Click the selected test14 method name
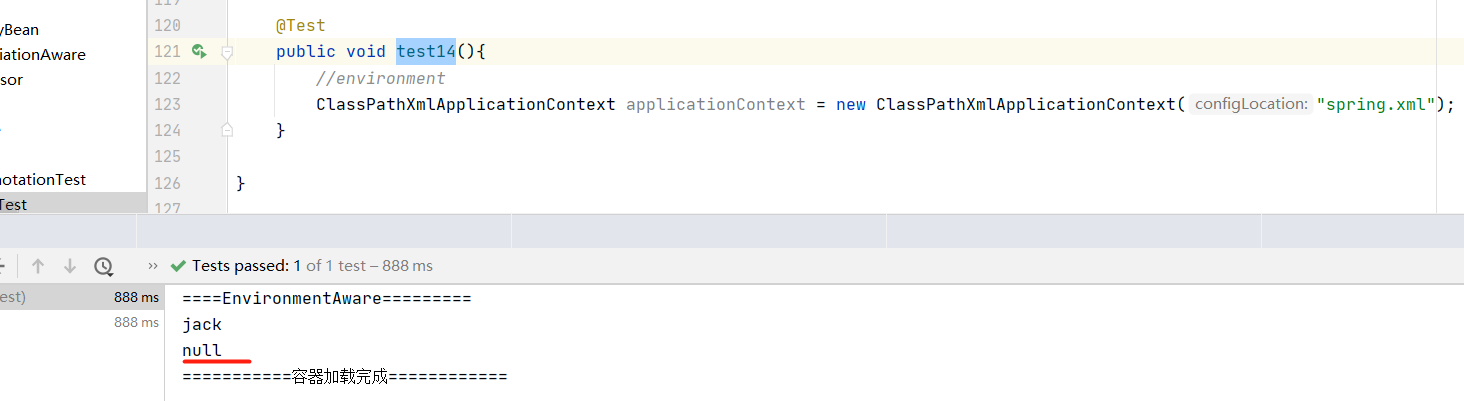This screenshot has width=1464, height=401. tap(426, 51)
